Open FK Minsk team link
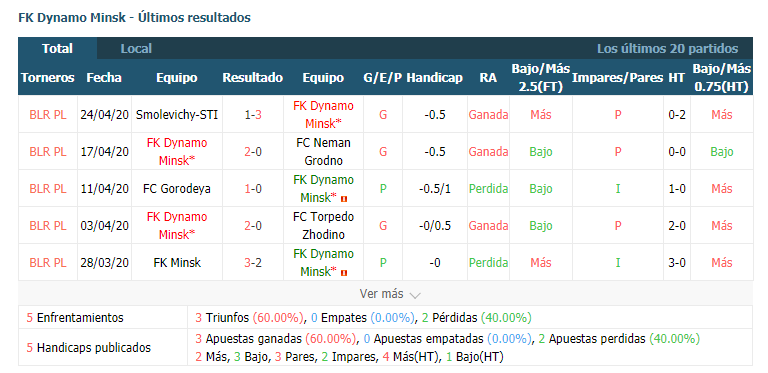The width and height of the screenshot is (768, 373). pyautogui.click(x=177, y=263)
